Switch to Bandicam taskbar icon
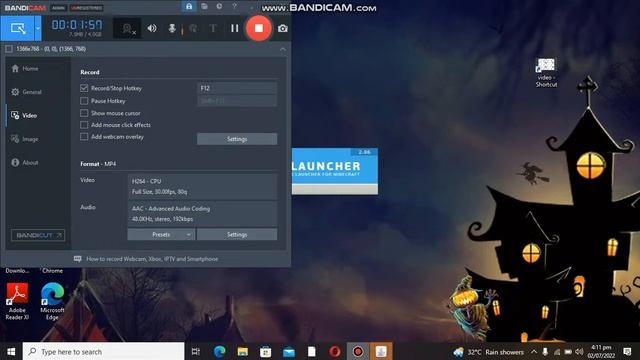Image resolution: width=640 pixels, height=360 pixels. (358, 351)
